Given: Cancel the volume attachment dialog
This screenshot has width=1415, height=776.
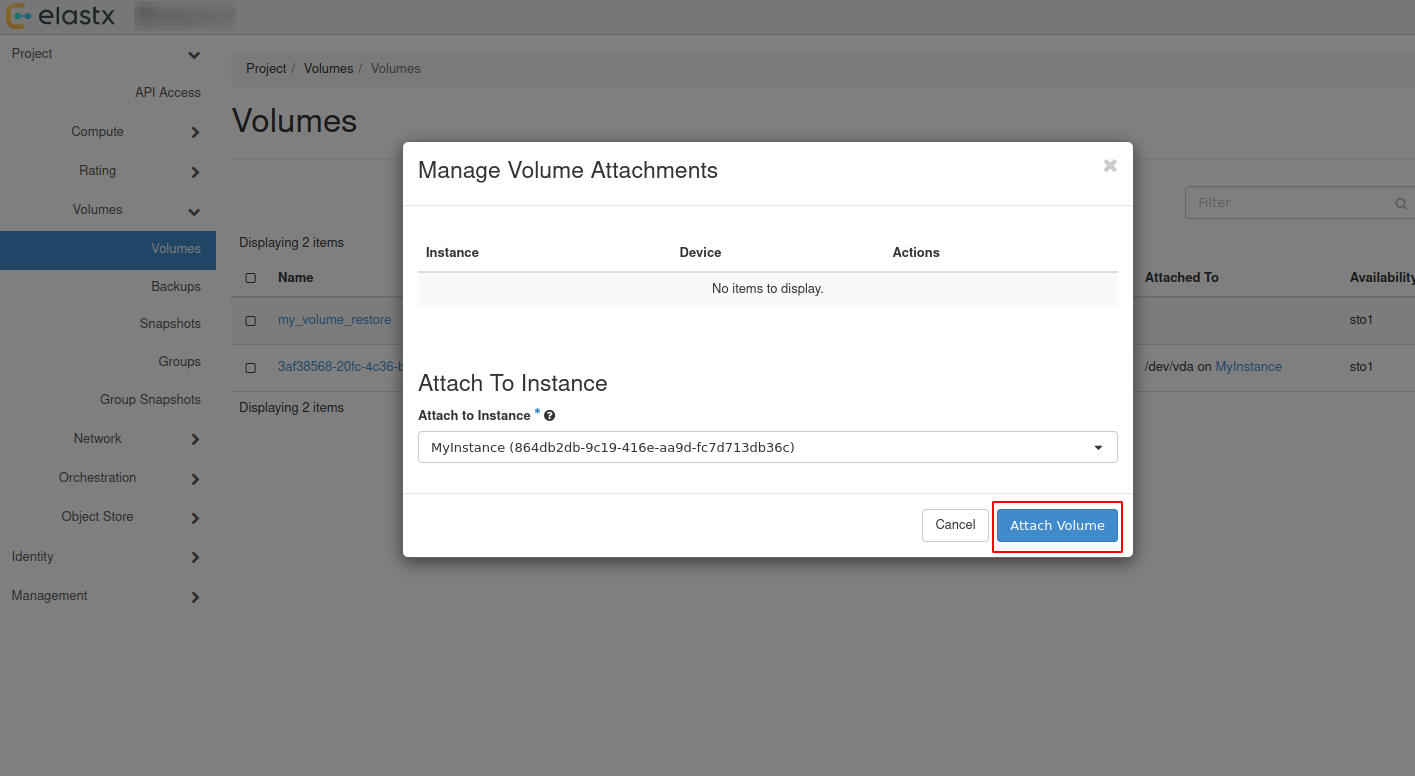Looking at the screenshot, I should (x=954, y=525).
